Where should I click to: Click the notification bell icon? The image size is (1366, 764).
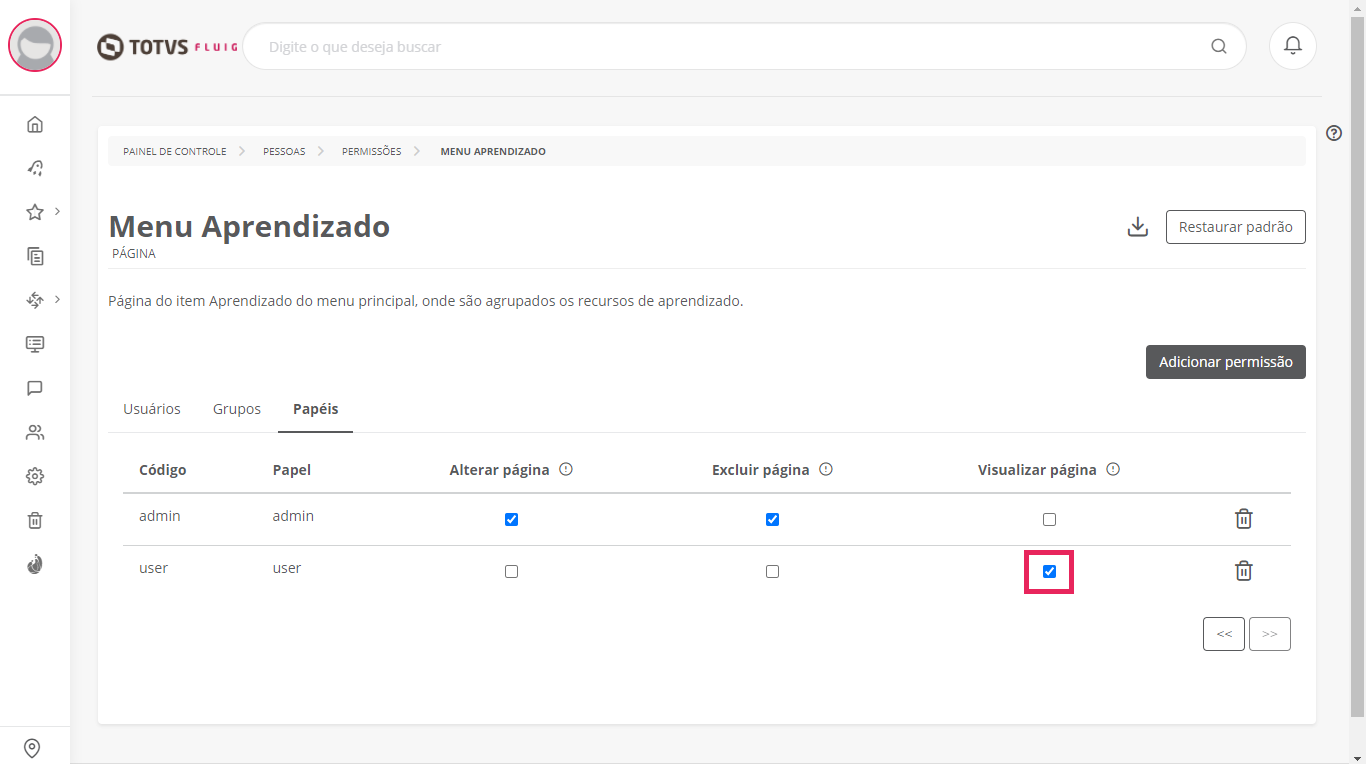(x=1292, y=46)
